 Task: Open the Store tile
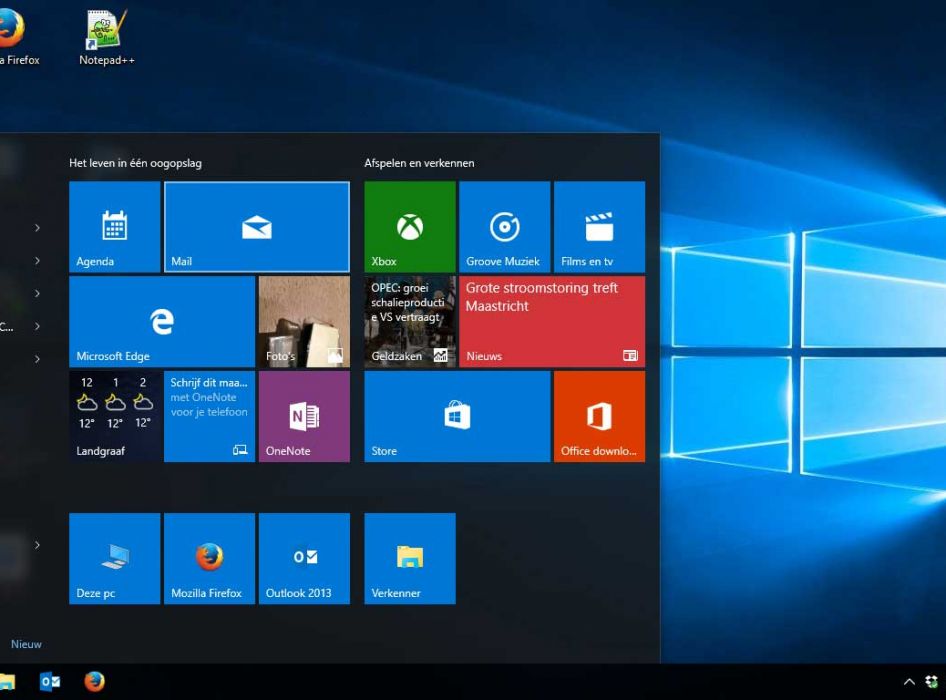point(457,416)
